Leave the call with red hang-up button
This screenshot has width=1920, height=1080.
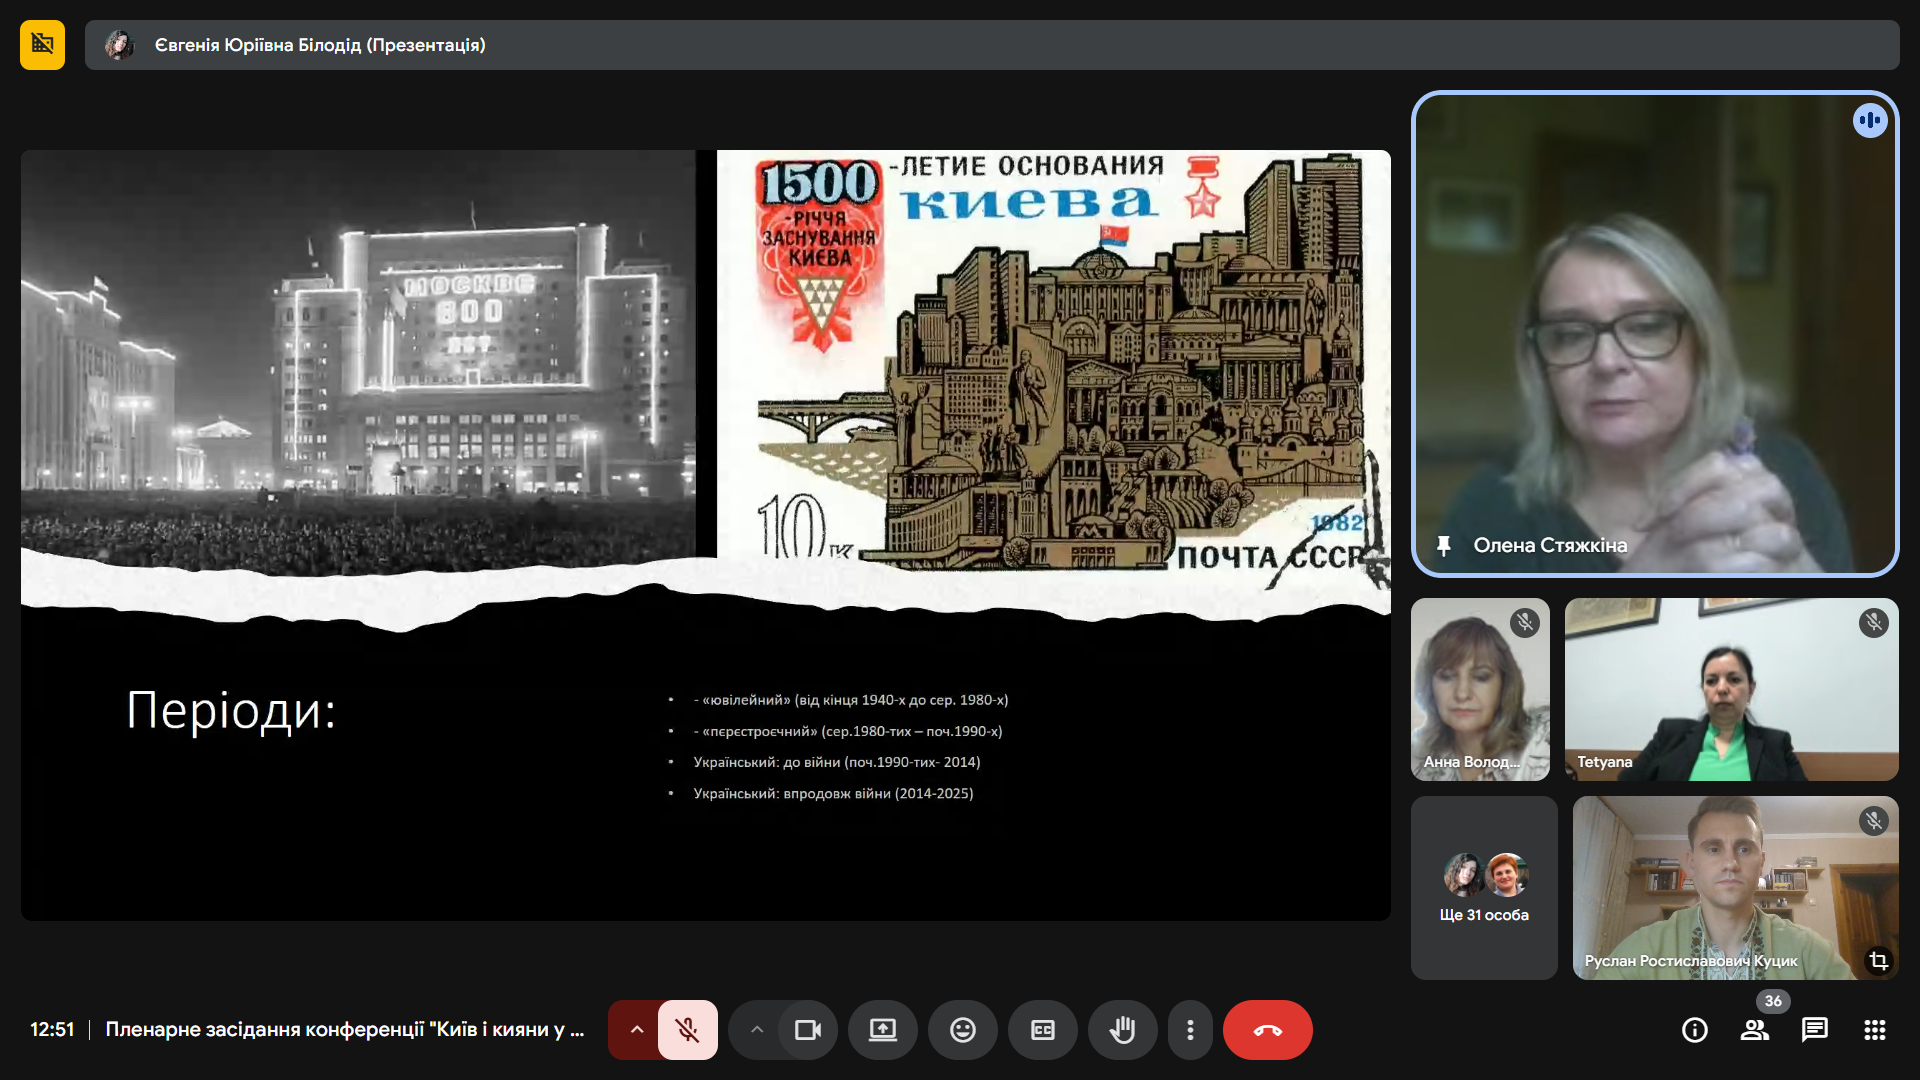click(1267, 1030)
